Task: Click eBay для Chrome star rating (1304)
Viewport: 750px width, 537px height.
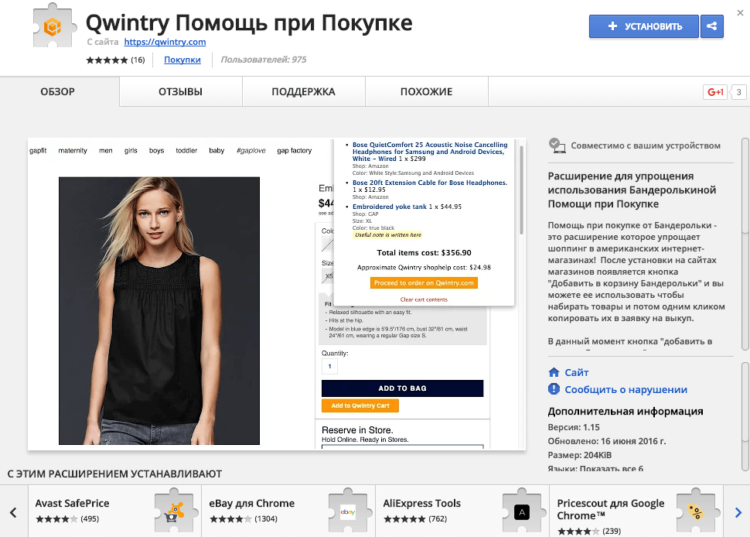Action: click(x=243, y=519)
